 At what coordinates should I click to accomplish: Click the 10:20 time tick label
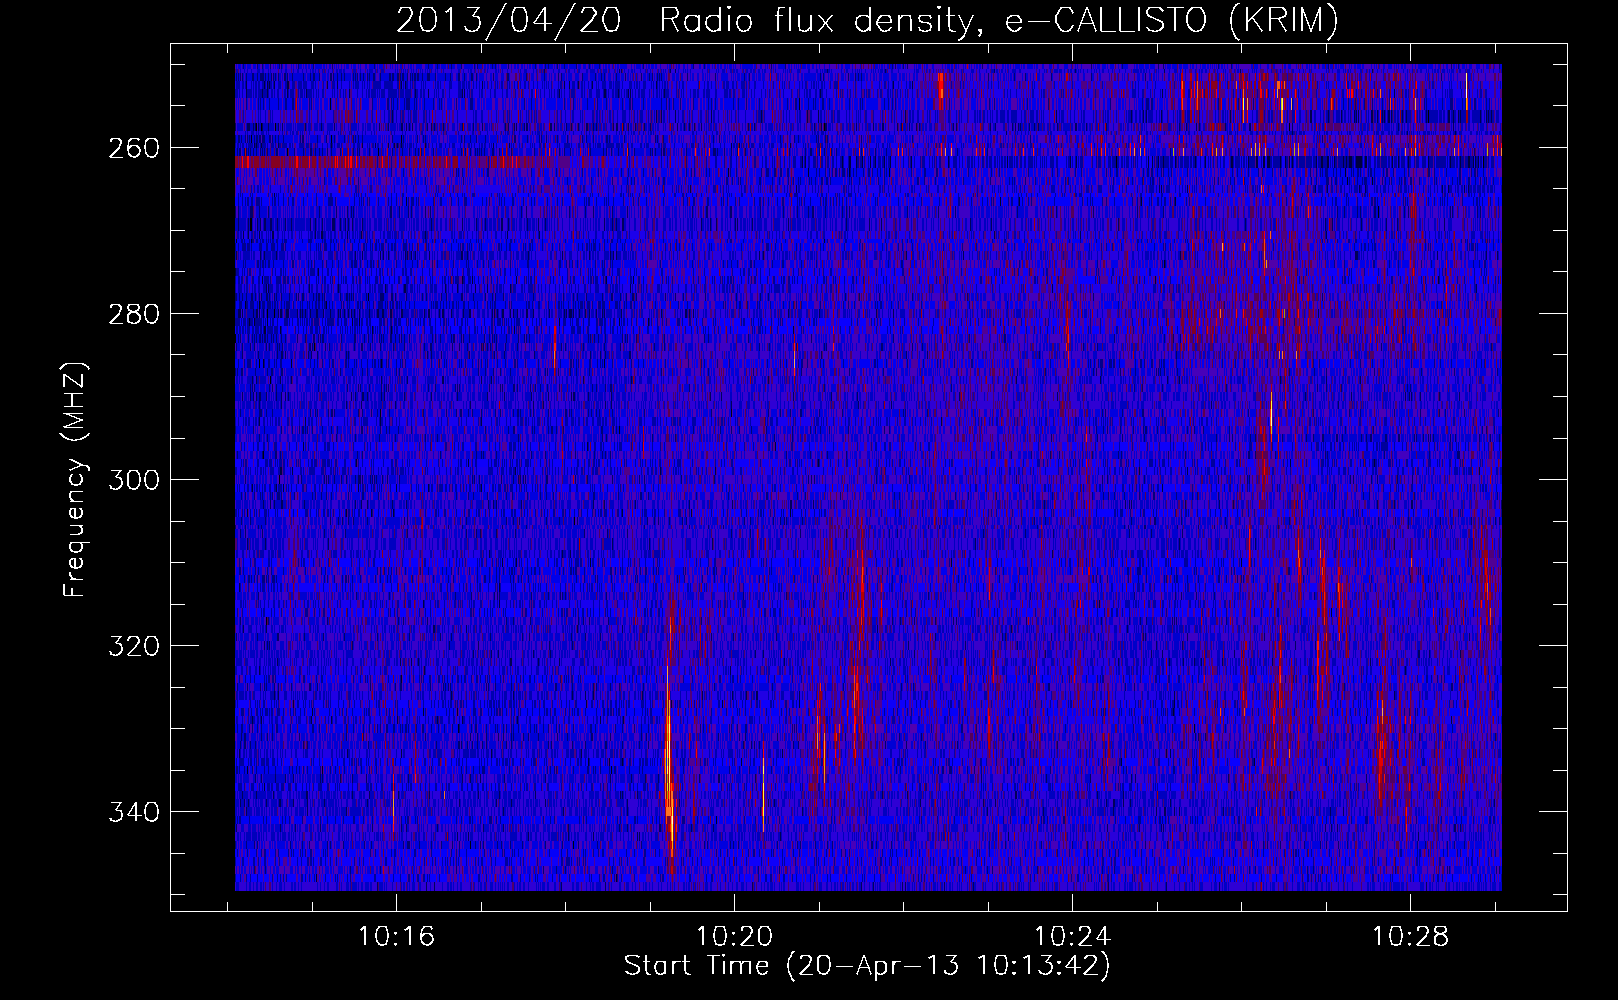pos(735,937)
